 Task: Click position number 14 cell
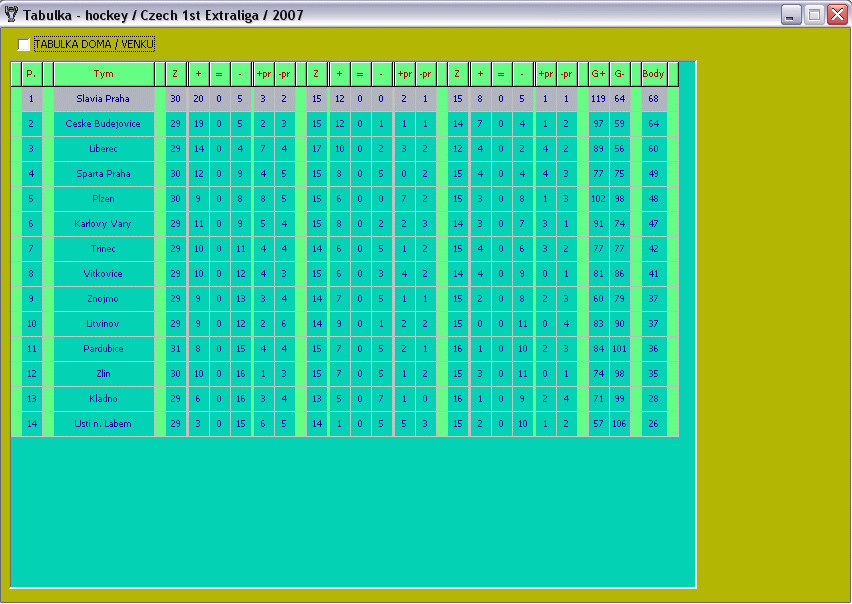click(x=32, y=424)
